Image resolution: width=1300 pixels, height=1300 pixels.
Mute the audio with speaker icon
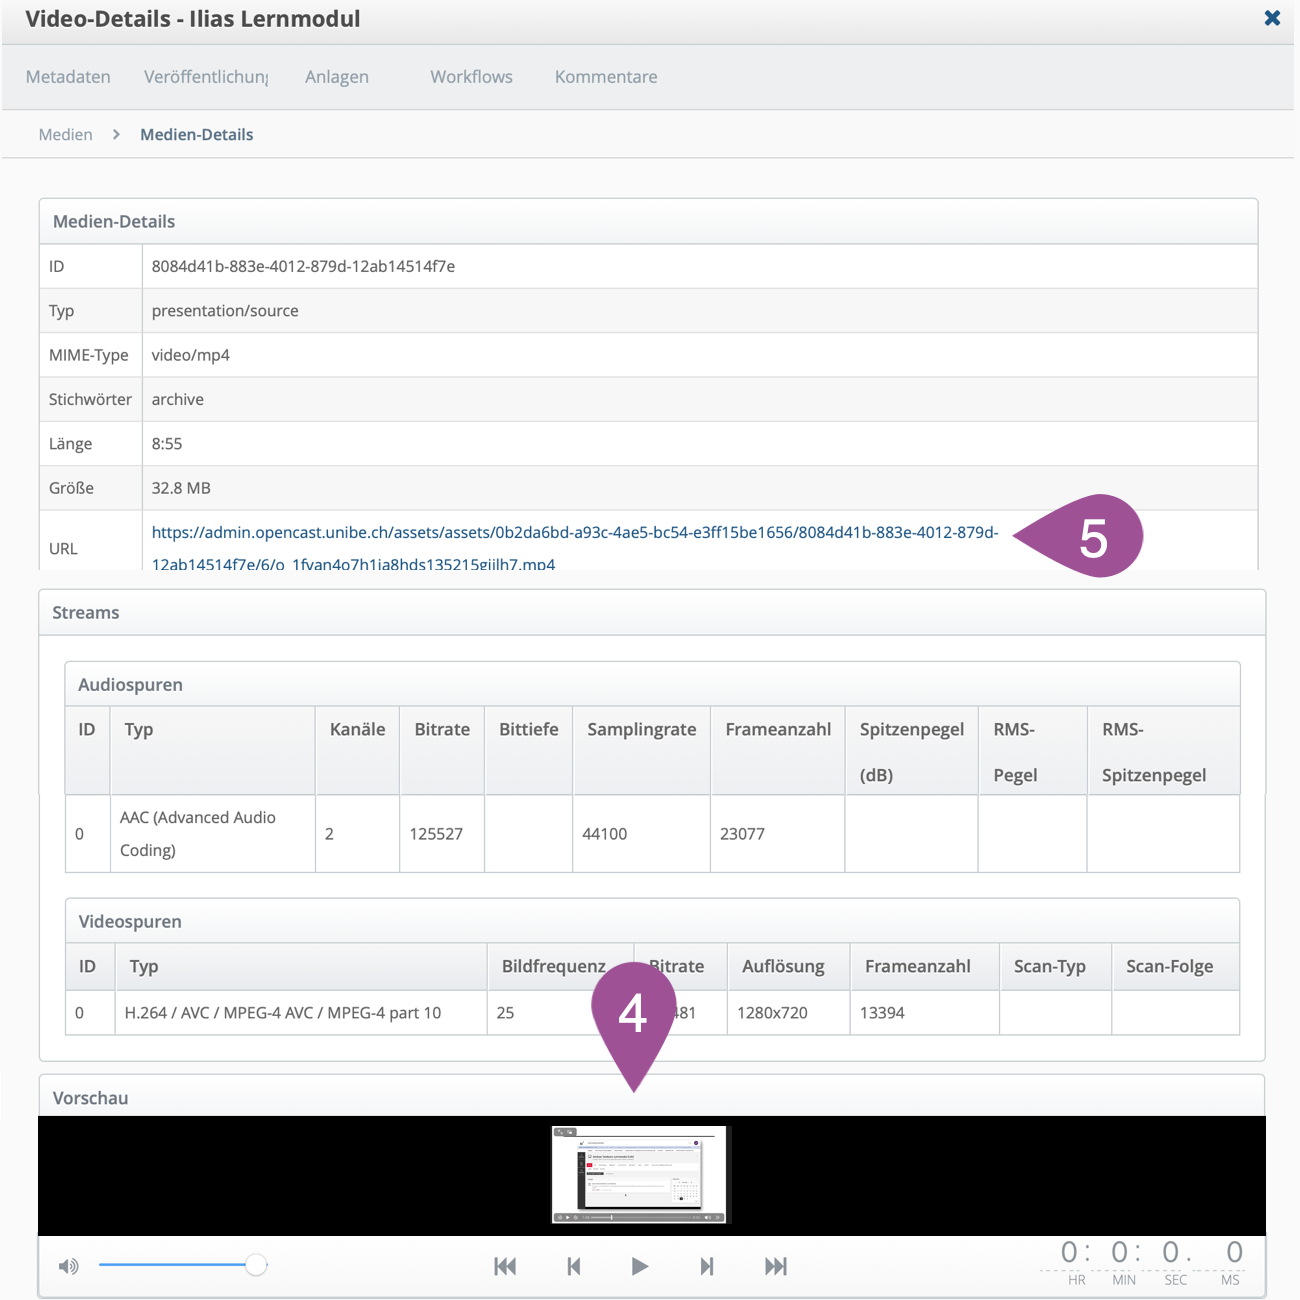point(69,1267)
